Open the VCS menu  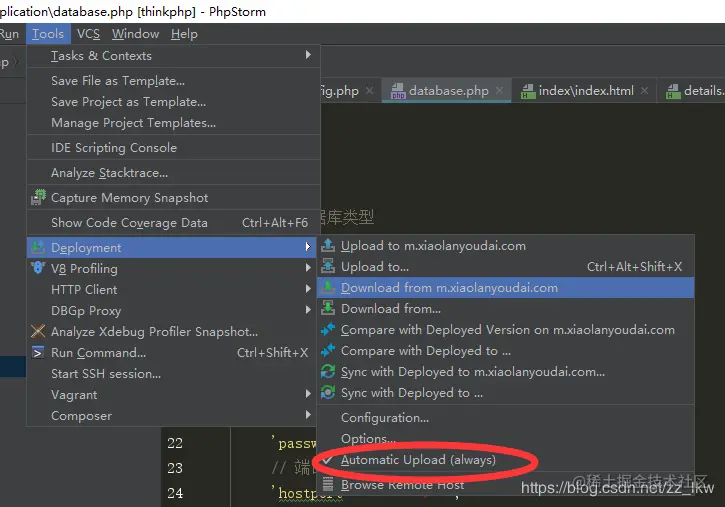(88, 34)
